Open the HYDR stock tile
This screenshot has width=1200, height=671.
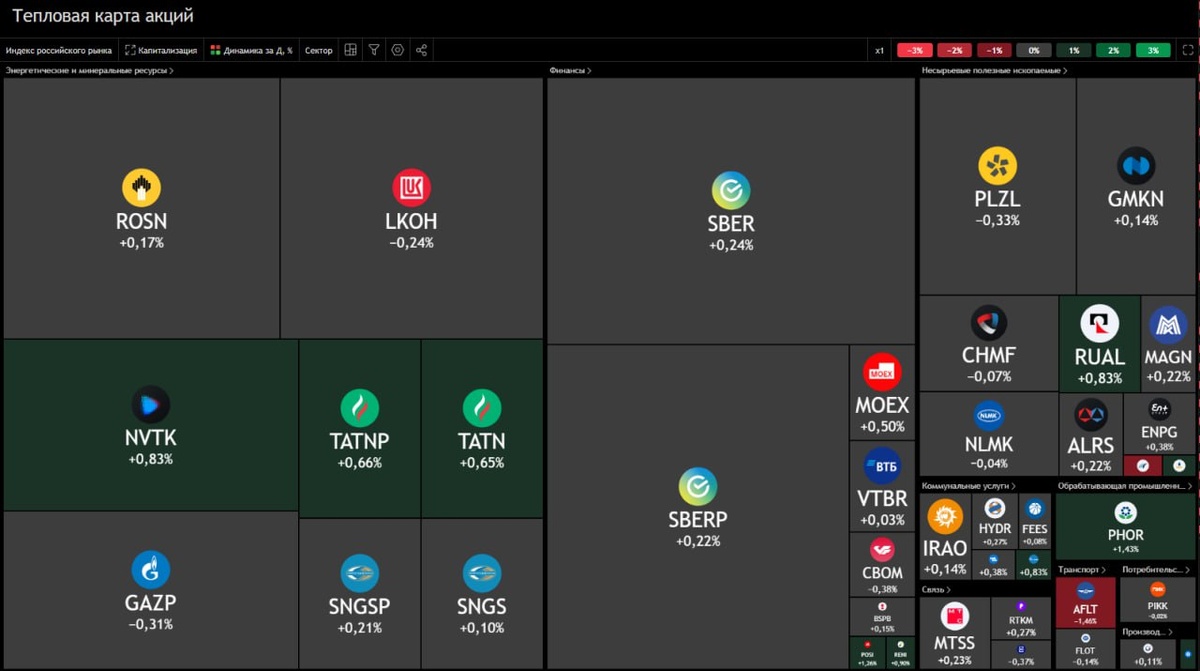pos(995,521)
